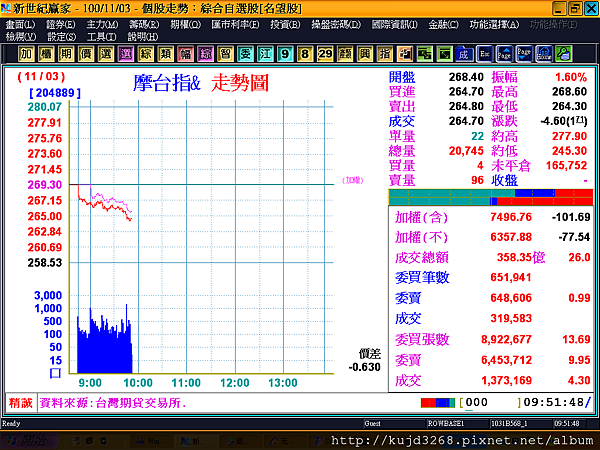Select the 價 (price) toolbar icon
This screenshot has height=450, width=600.
click(86, 54)
